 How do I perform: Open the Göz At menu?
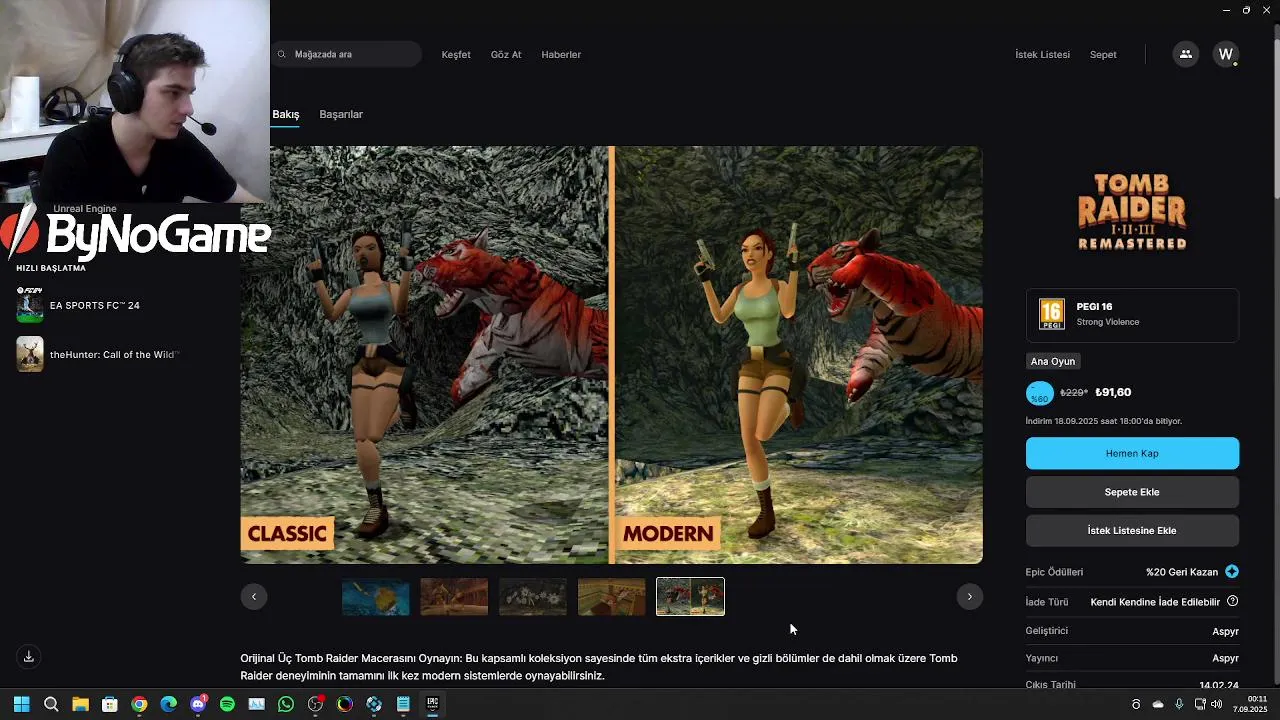506,54
